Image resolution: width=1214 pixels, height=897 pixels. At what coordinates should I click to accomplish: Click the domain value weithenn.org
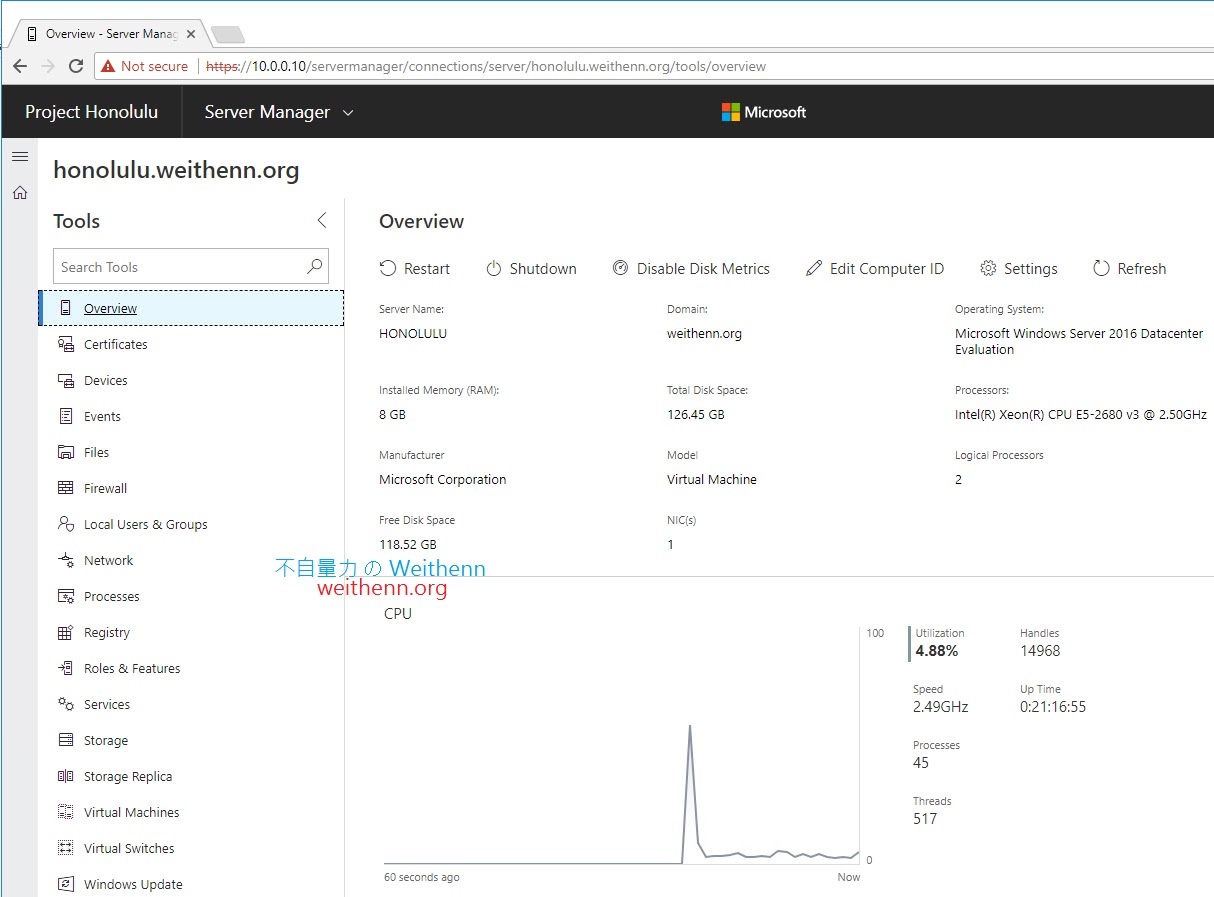click(704, 334)
